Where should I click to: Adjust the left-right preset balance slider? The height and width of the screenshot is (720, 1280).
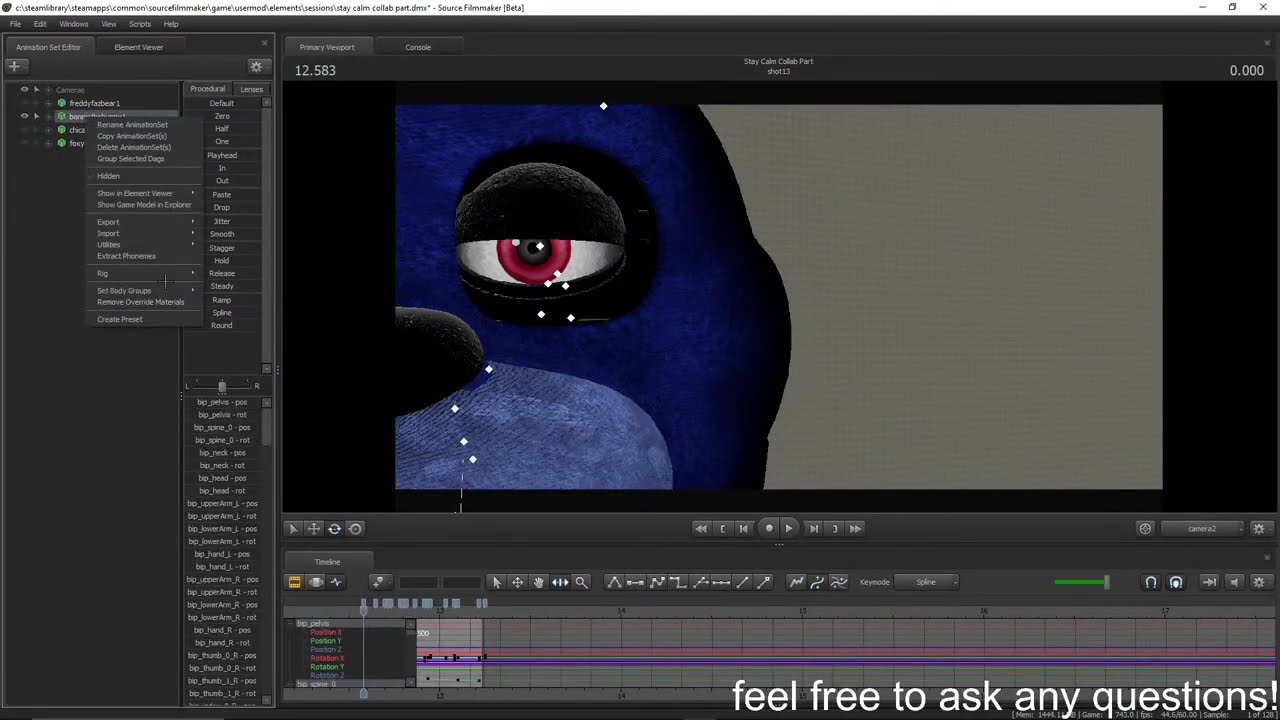222,386
